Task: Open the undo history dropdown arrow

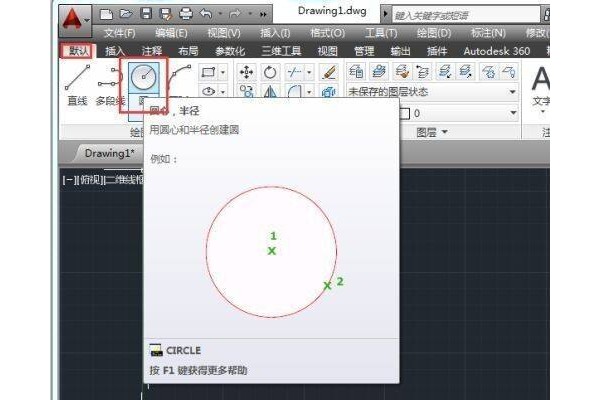Action: [220, 15]
